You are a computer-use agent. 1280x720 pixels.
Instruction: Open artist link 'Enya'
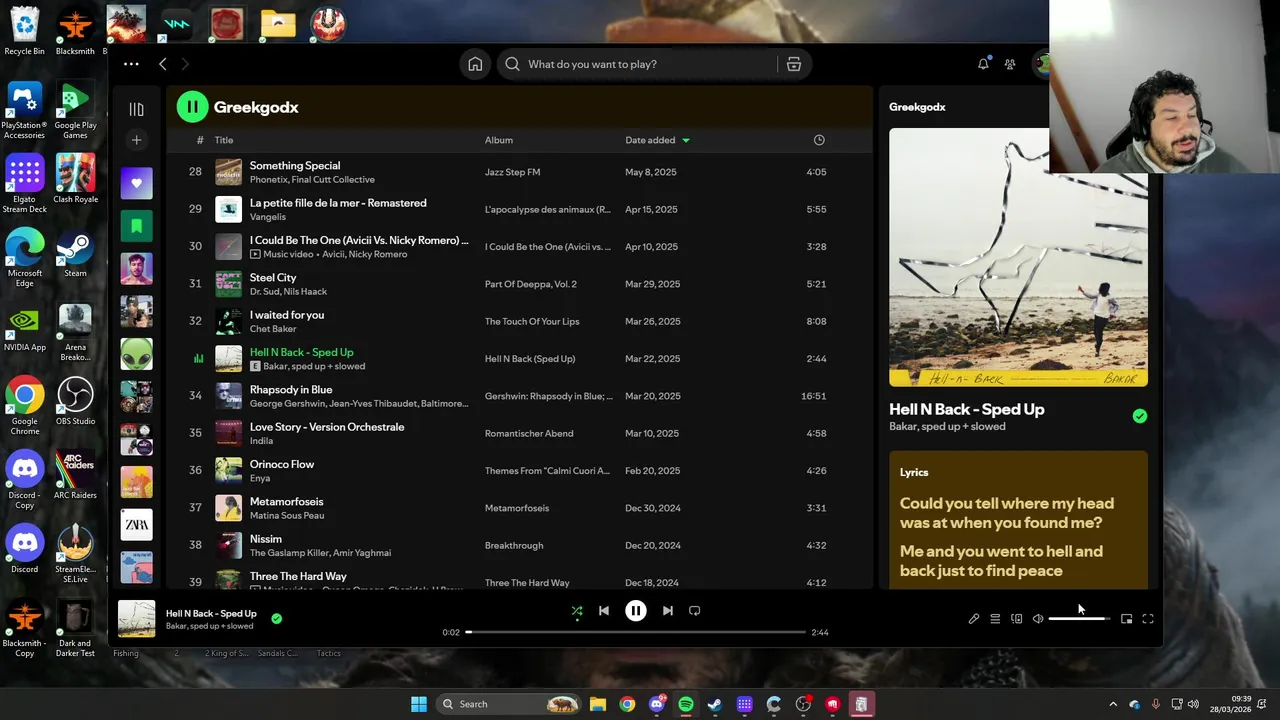260,478
